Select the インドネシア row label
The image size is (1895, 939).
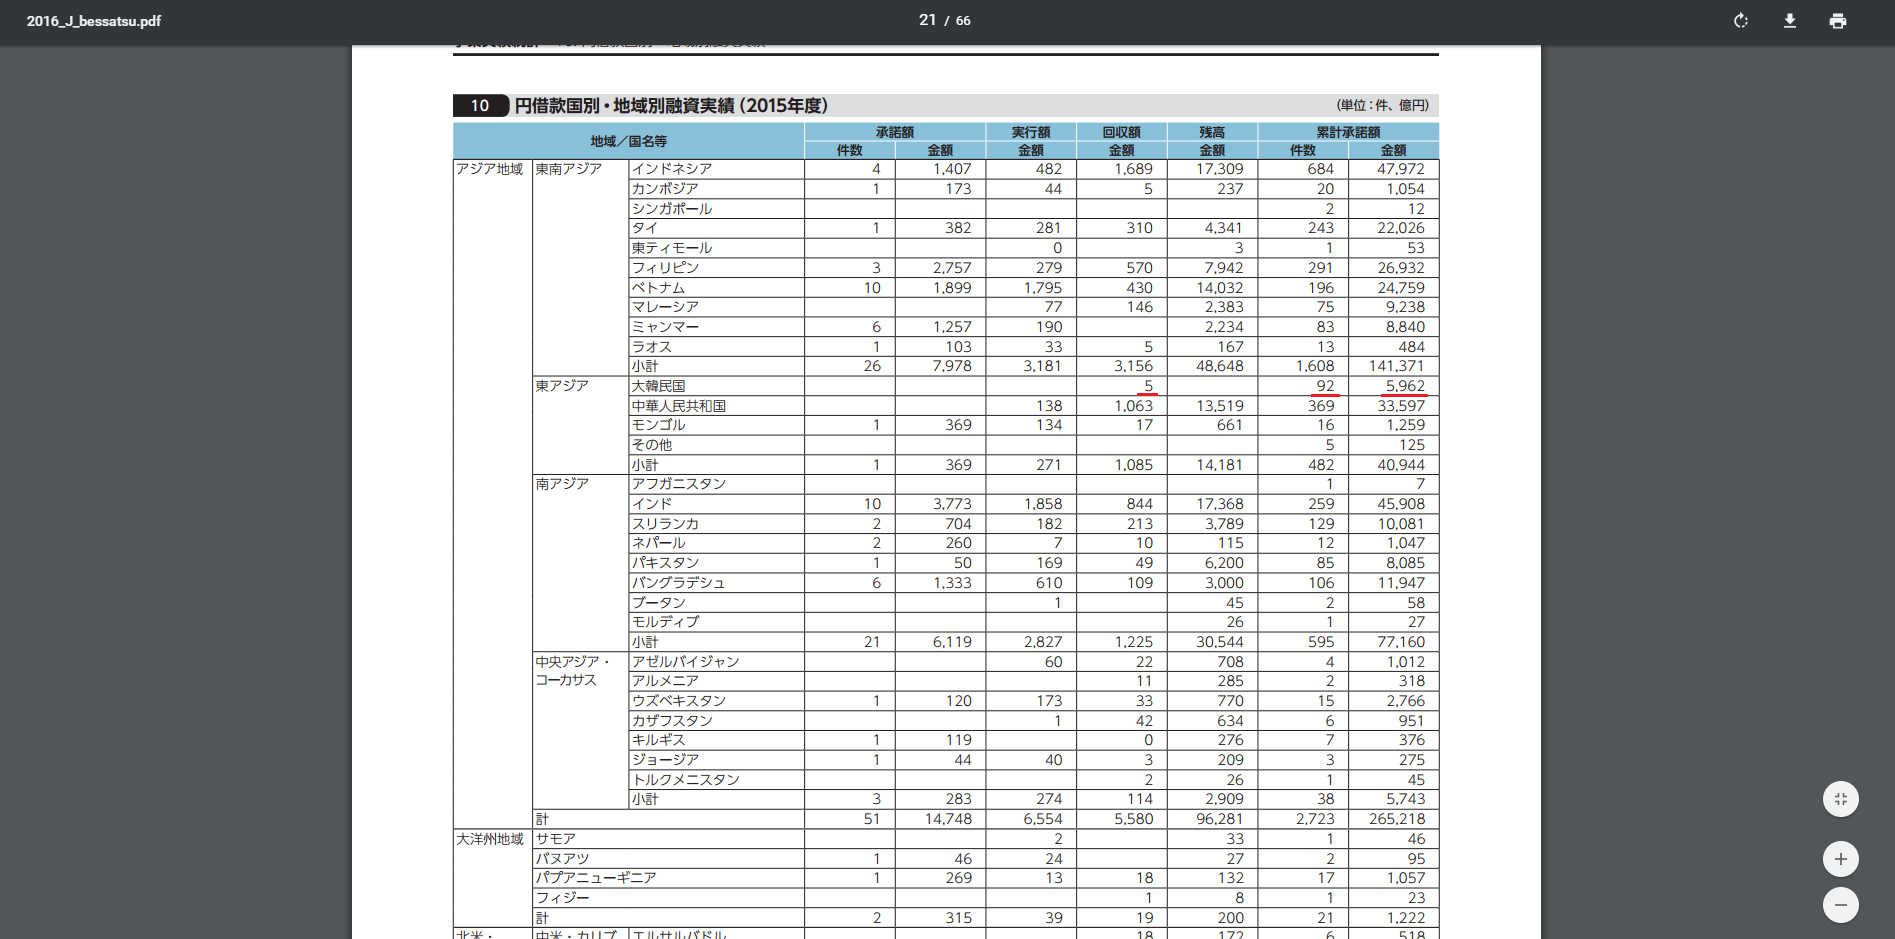672,169
